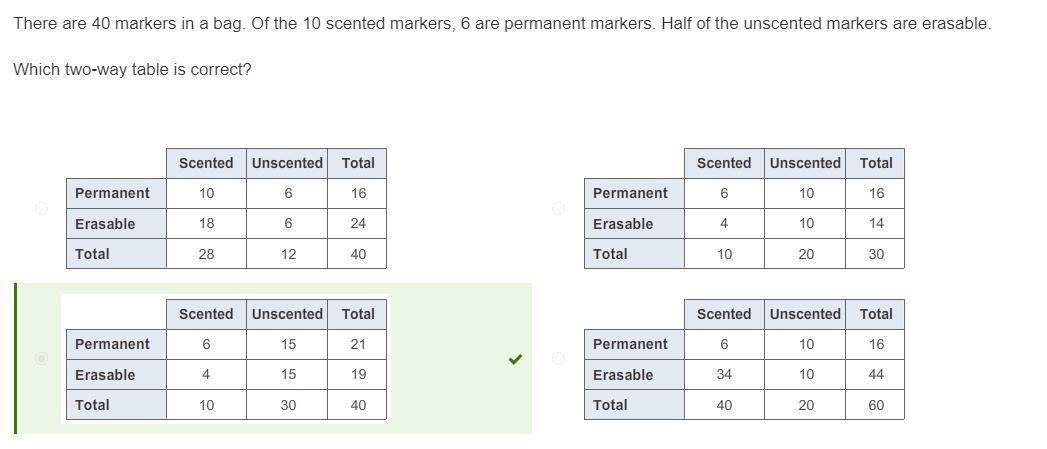
Task: Click the cell with value 24
Action: click(358, 224)
